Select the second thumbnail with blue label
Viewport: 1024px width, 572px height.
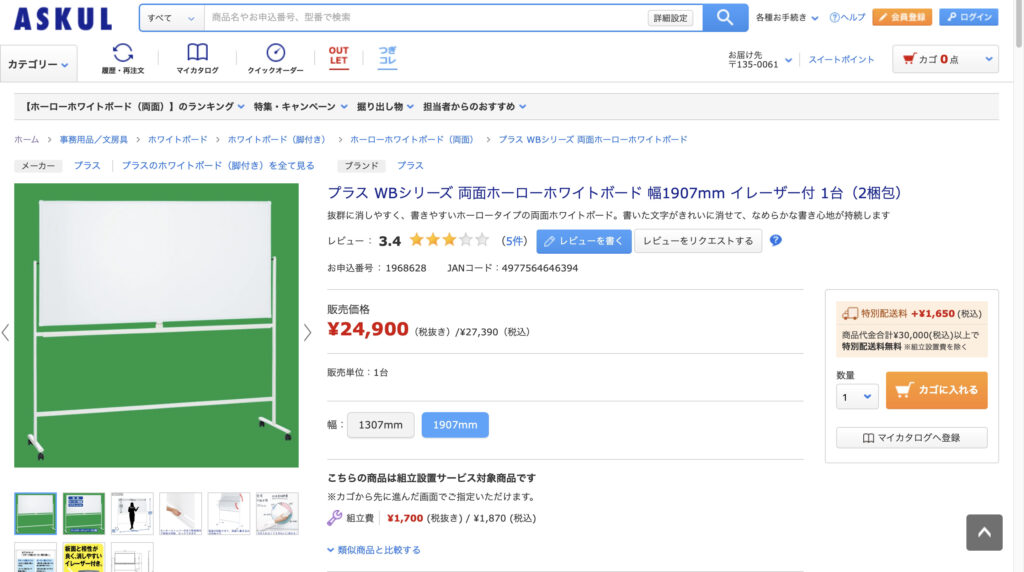point(84,514)
